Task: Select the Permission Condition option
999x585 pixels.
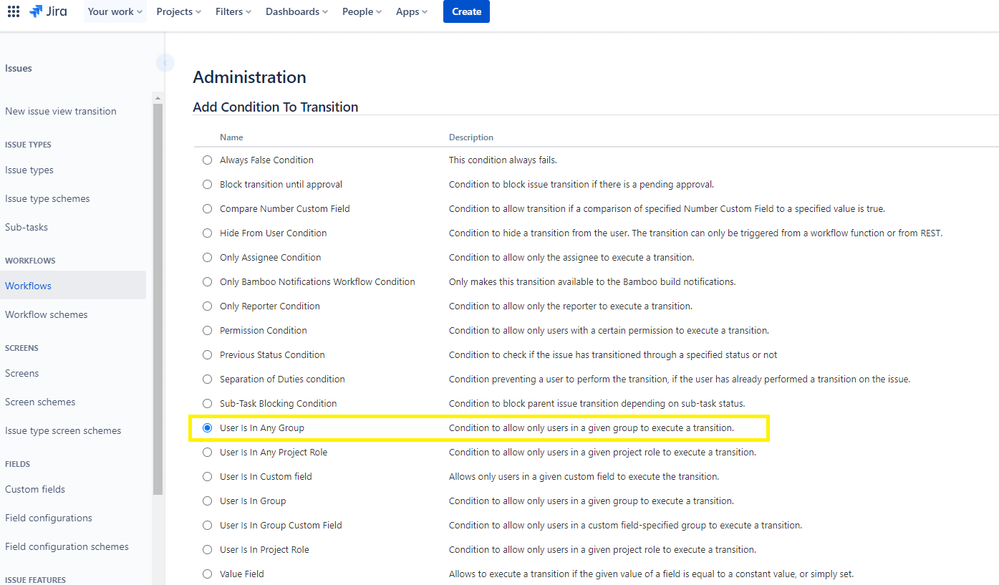Action: [207, 330]
